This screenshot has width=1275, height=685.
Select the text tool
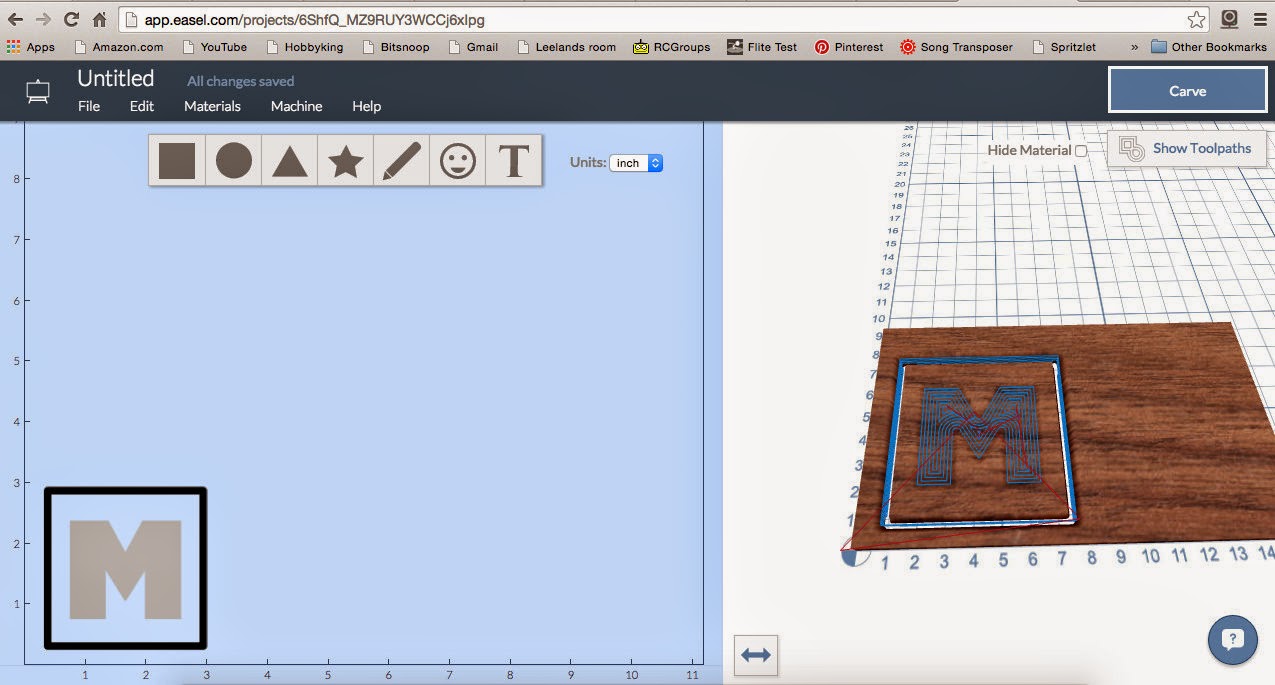point(514,160)
